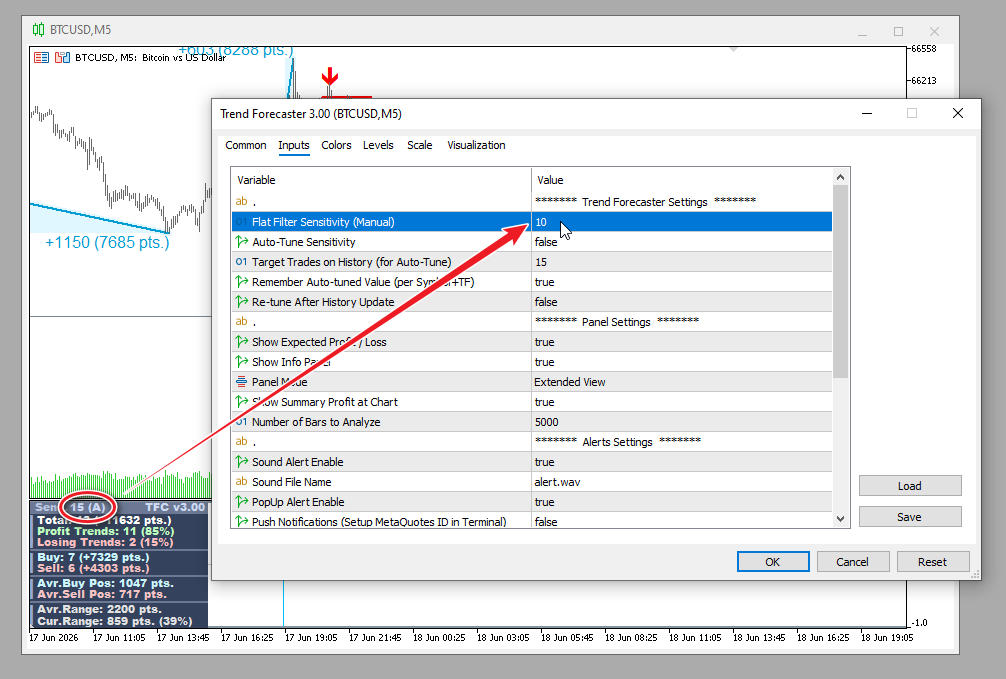Image resolution: width=1006 pixels, height=679 pixels.
Task: Click the Avr.Range: 2200 pts. panel line
Action: 99,610
